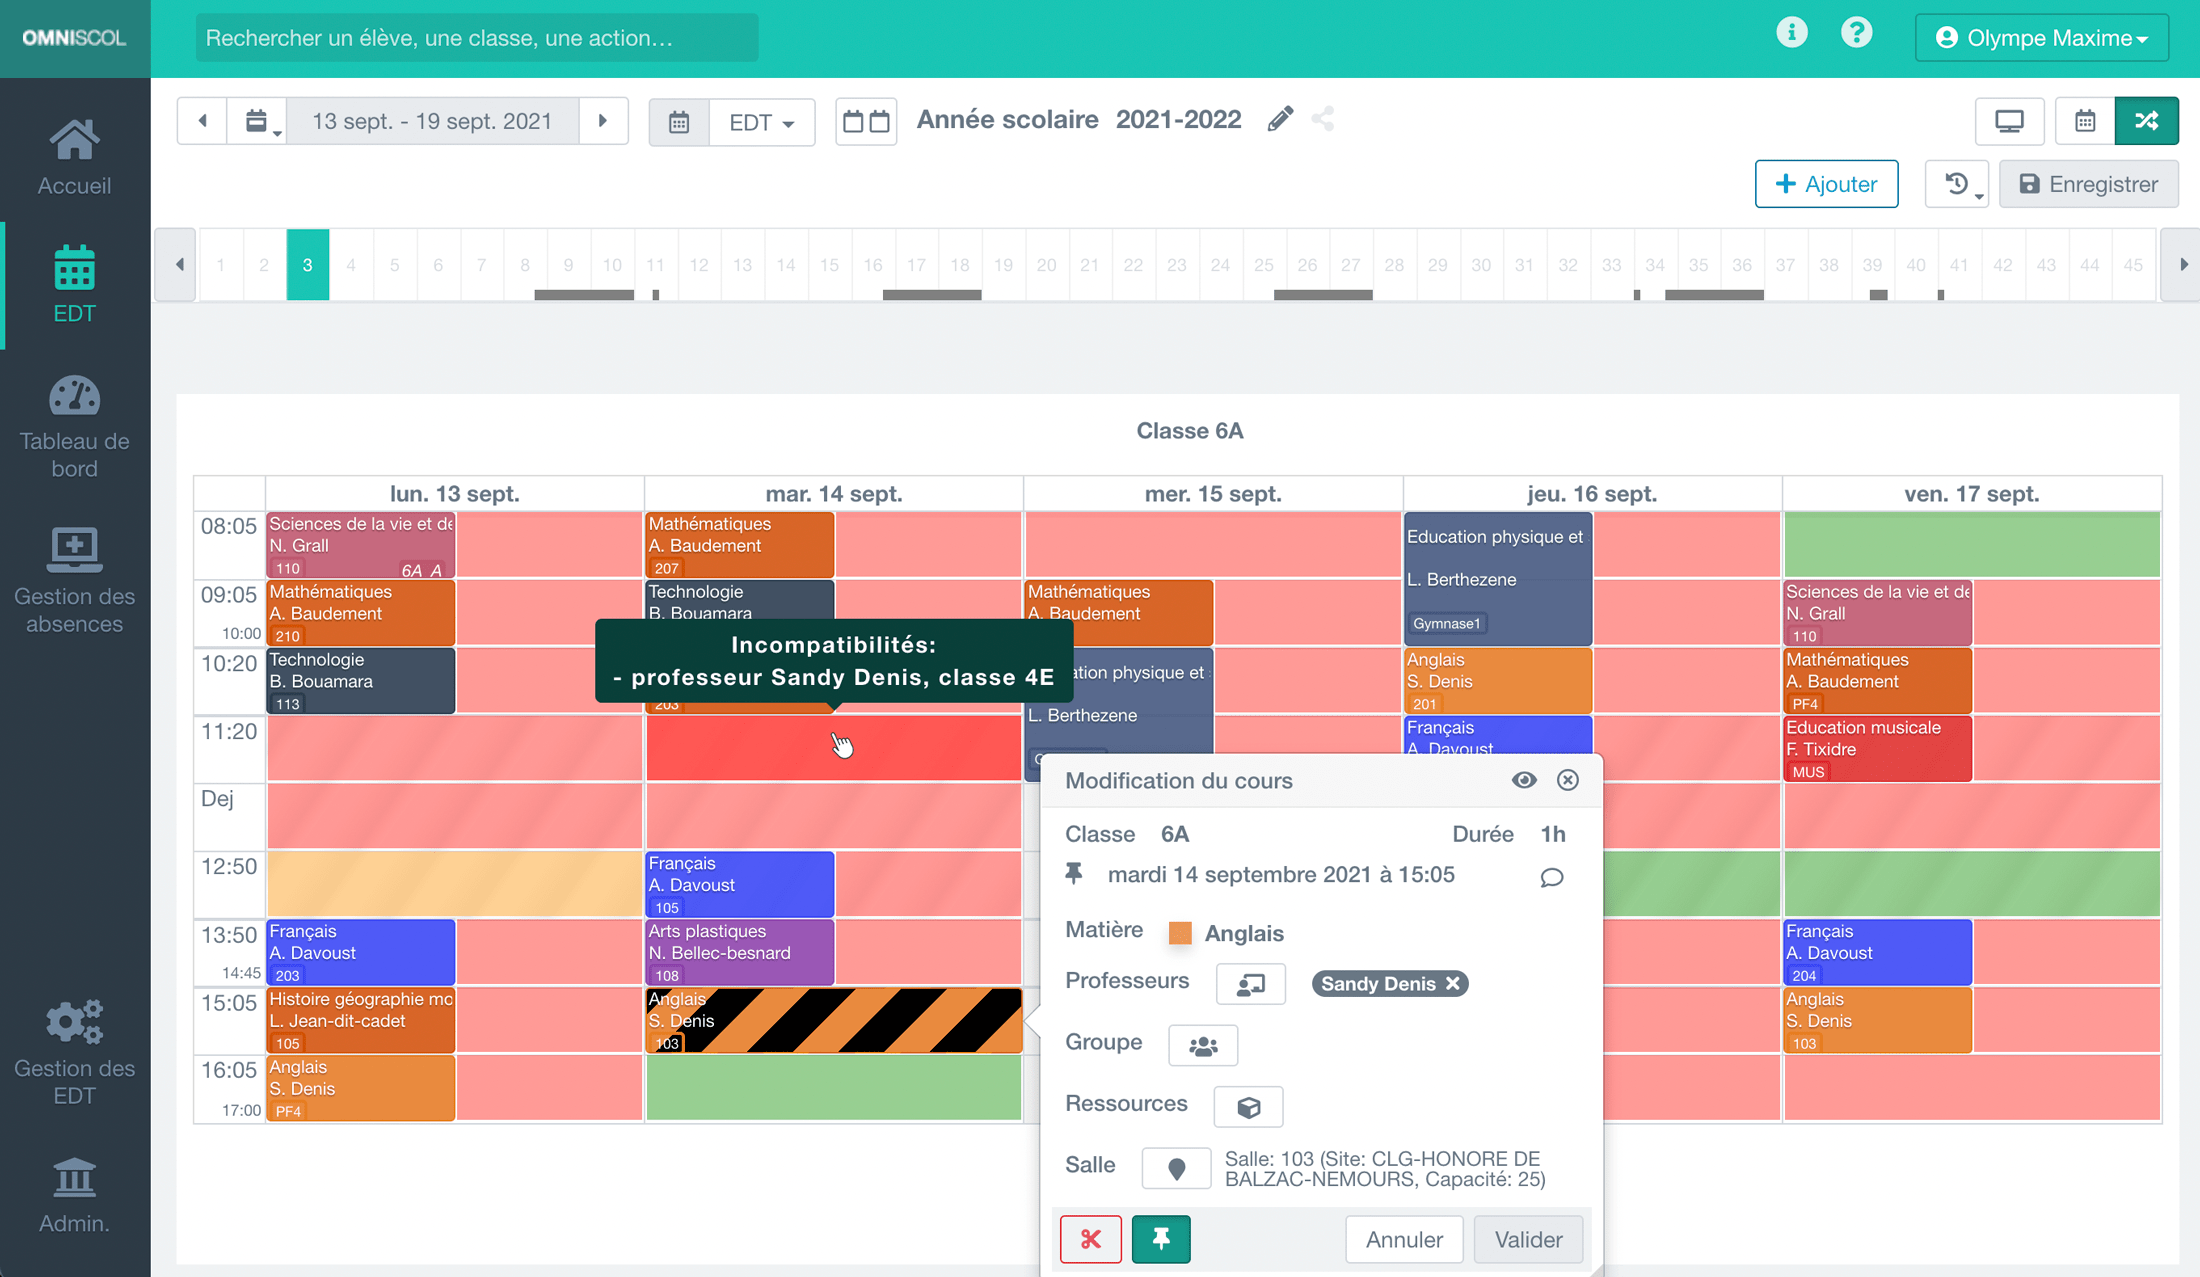
Task: Click the red scissors cut button
Action: pos(1090,1239)
